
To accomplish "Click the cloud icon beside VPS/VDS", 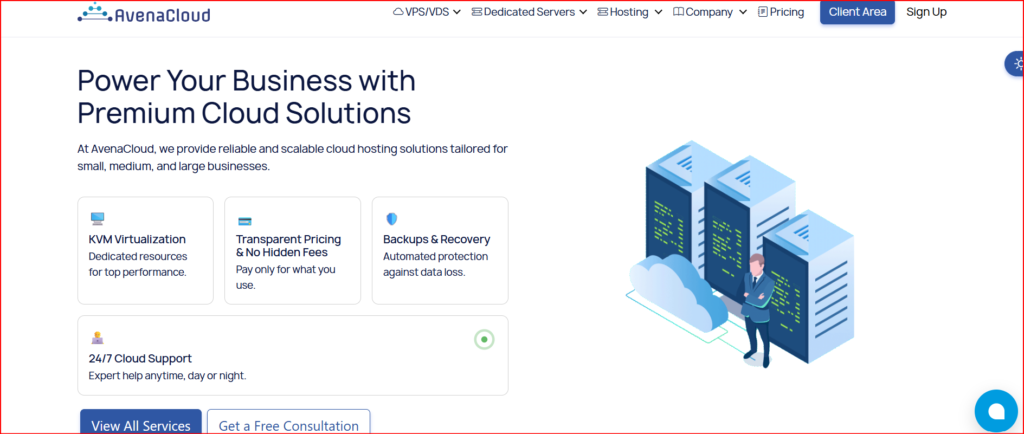I will (x=398, y=12).
